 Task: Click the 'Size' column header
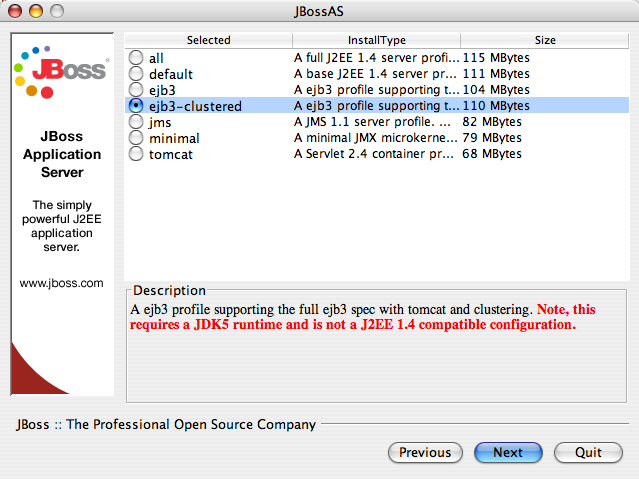point(545,40)
